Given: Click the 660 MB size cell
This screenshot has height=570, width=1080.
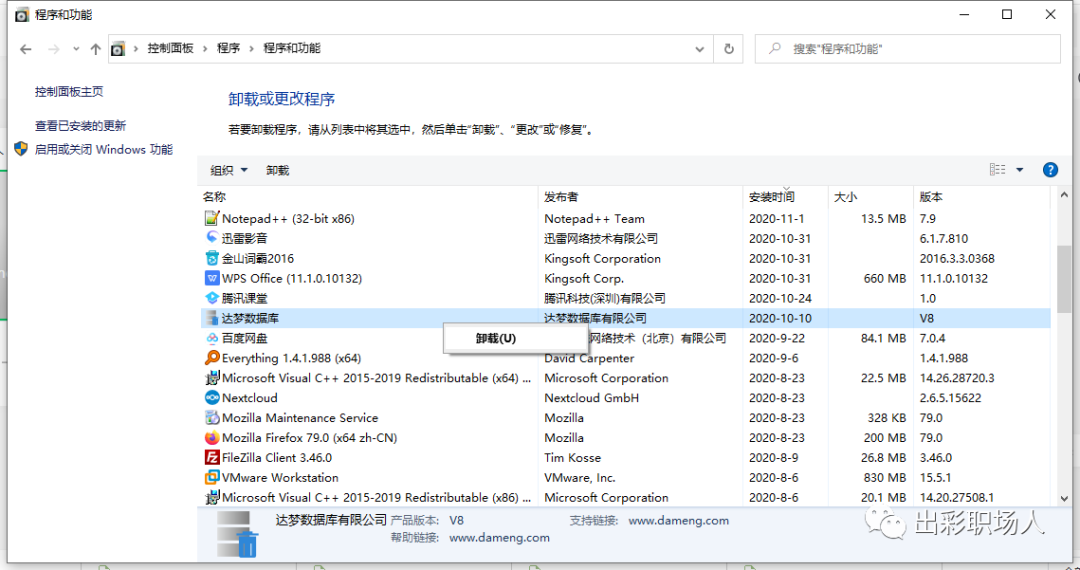Looking at the screenshot, I should 885,279.
